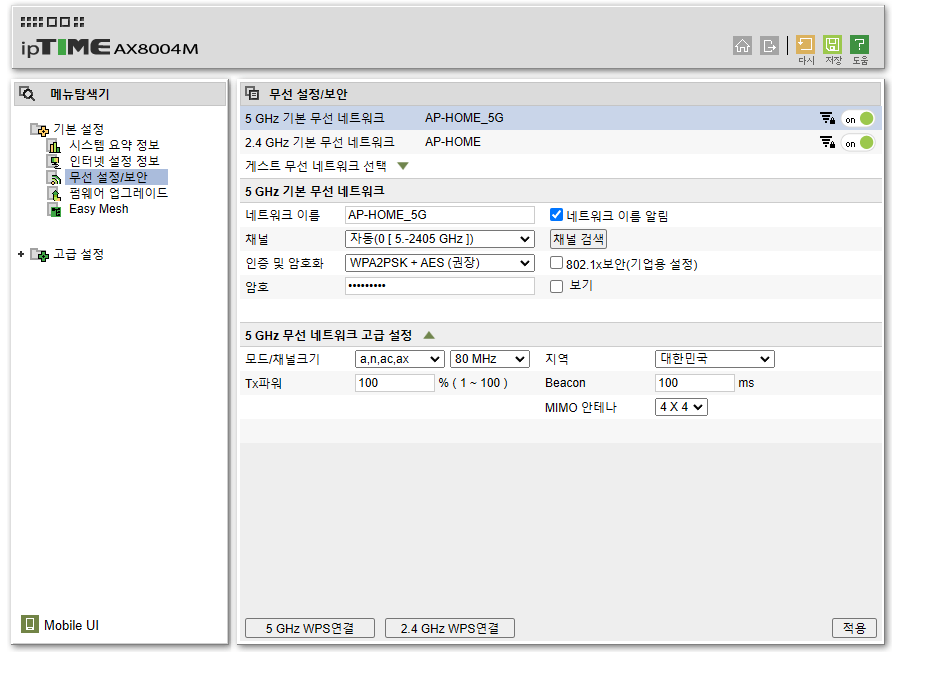Open the 채널 dropdown

439,239
